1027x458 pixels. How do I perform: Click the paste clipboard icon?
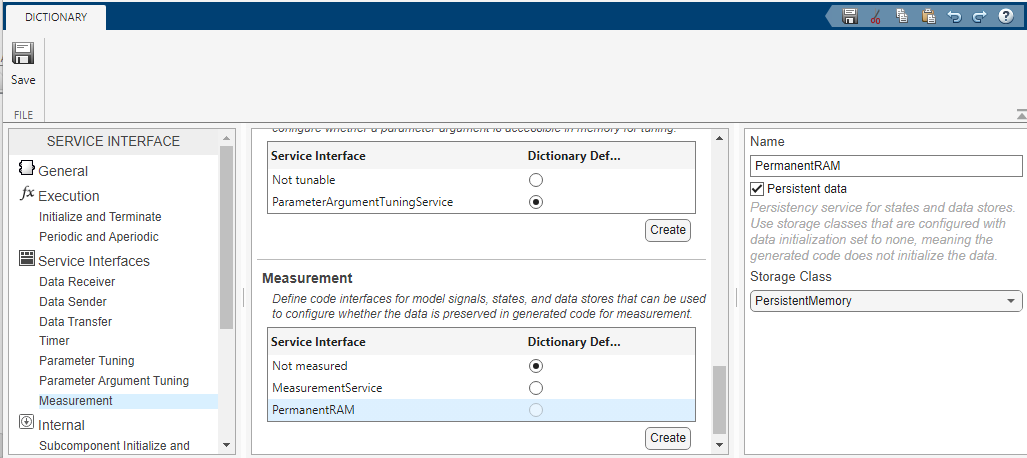[928, 16]
